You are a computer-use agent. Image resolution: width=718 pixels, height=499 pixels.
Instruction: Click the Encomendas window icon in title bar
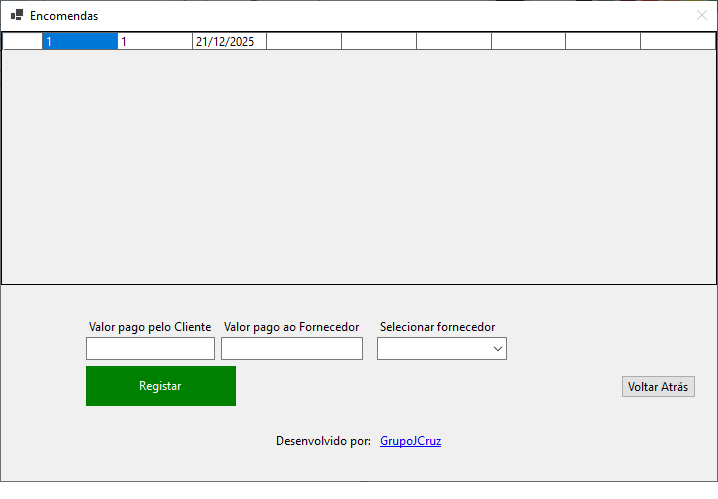point(16,15)
